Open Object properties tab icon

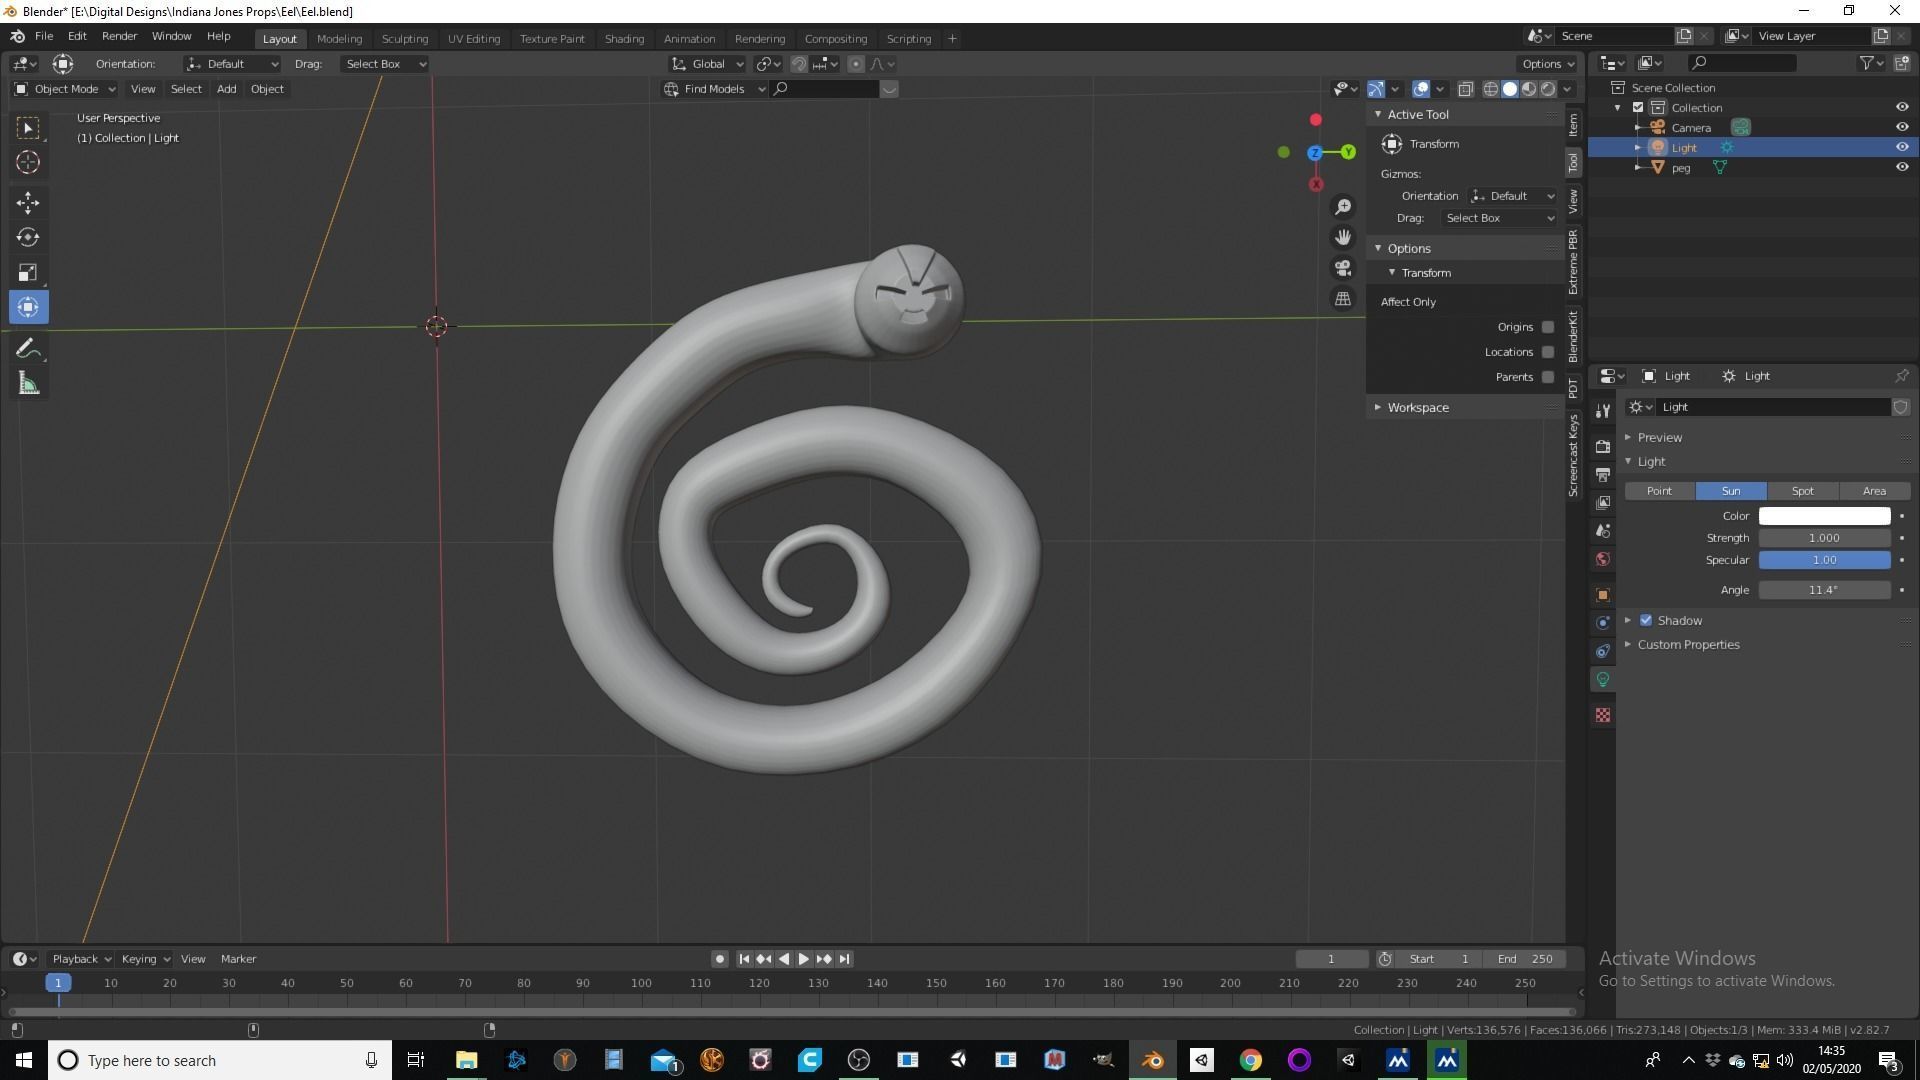(1603, 595)
